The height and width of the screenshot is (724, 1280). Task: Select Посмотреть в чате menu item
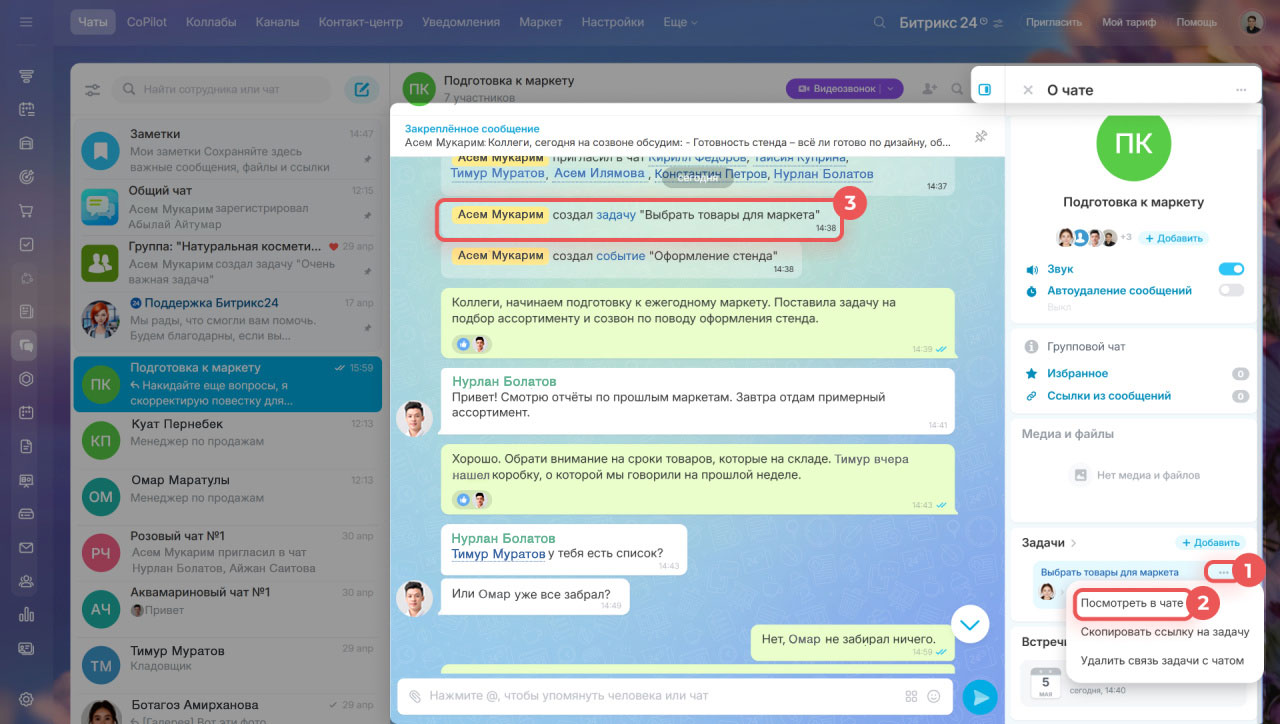pyautogui.click(x=1131, y=604)
